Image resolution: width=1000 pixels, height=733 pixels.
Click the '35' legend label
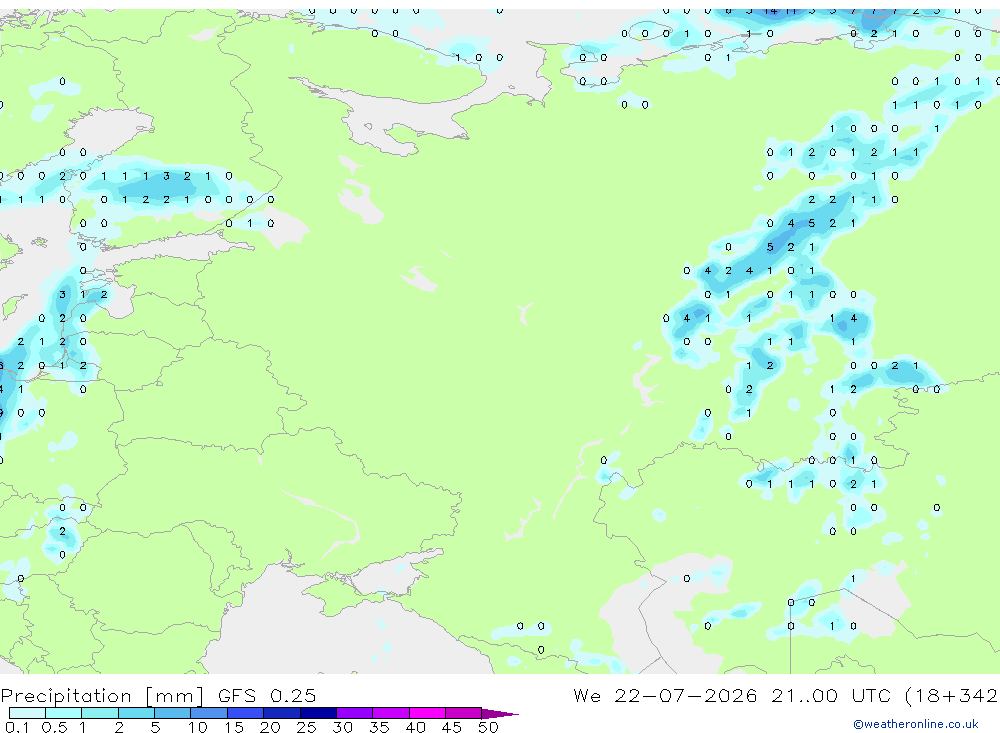tap(379, 727)
